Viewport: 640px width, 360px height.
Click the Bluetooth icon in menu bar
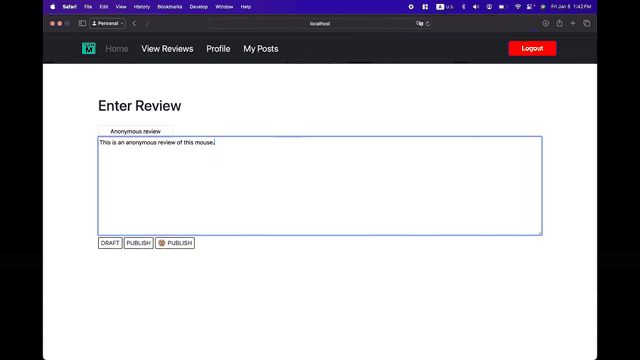[463, 7]
